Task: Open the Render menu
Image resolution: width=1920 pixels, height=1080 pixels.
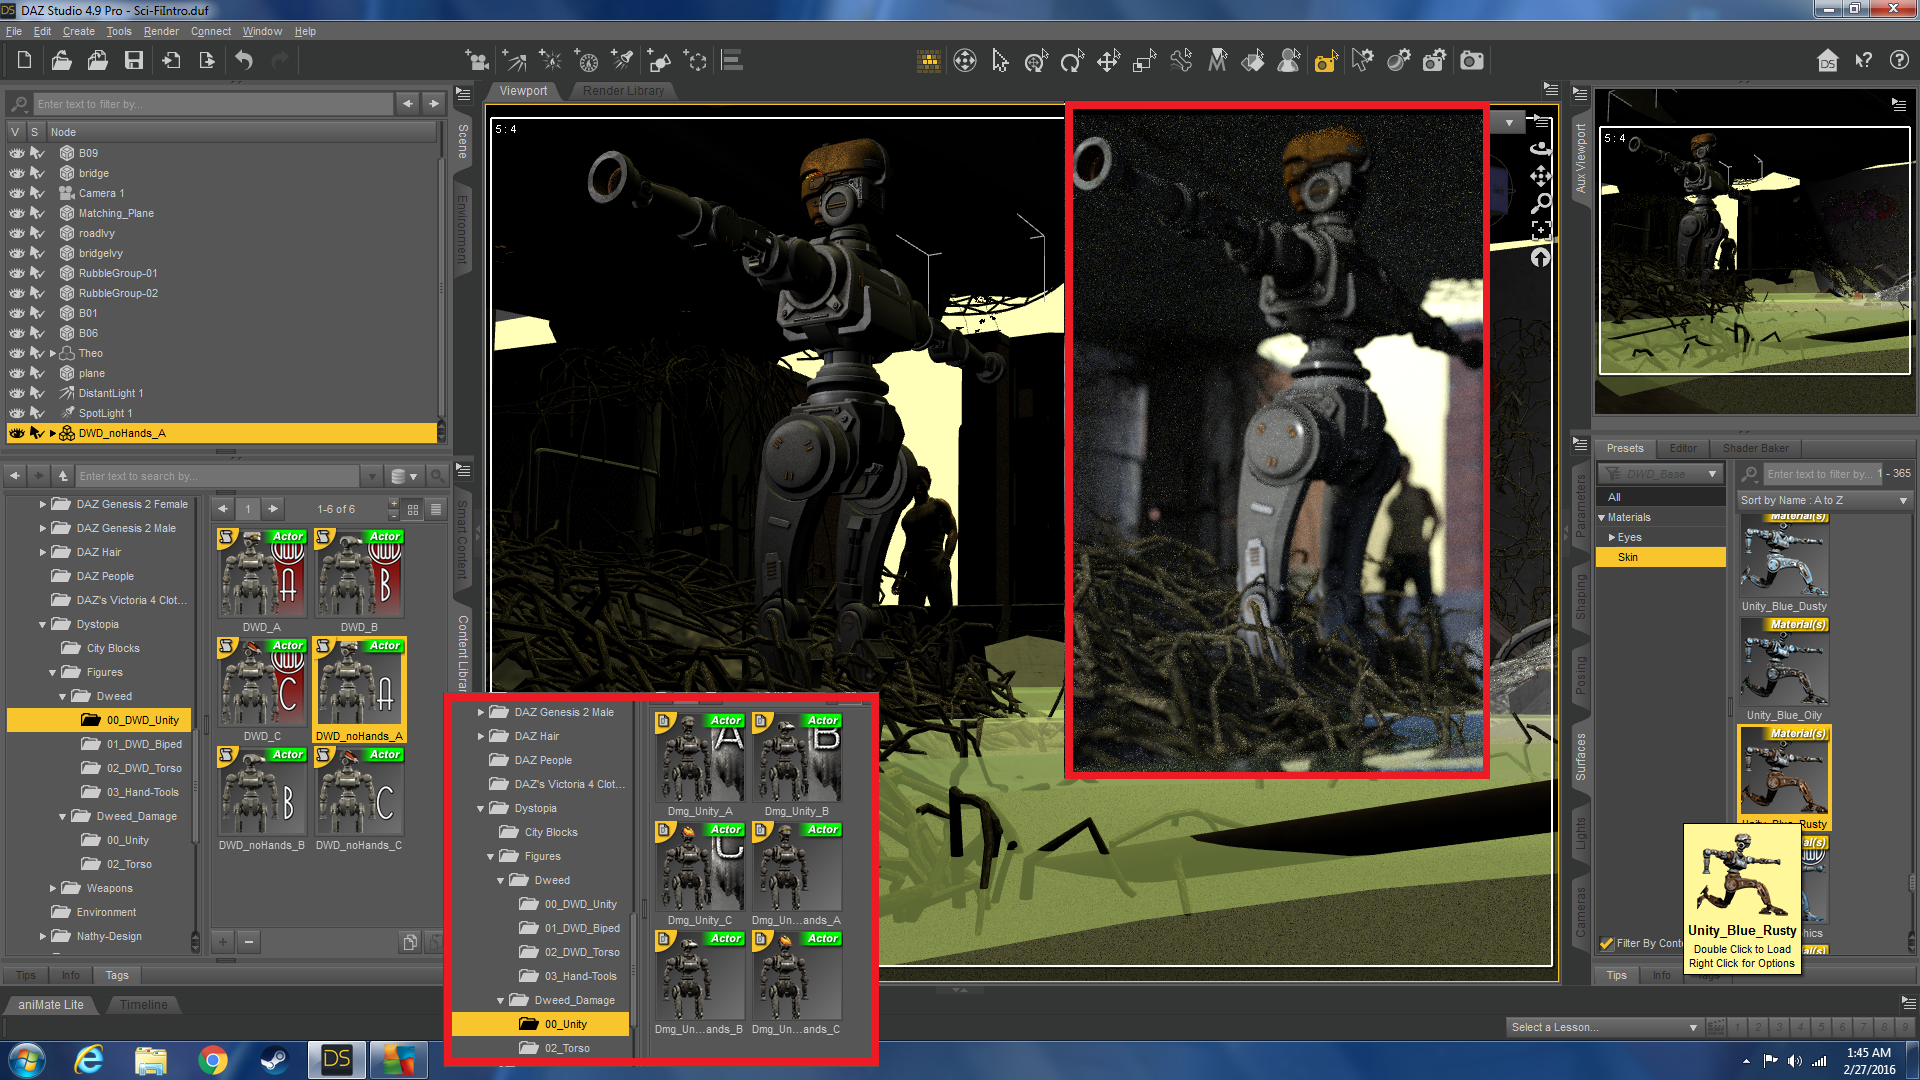Action: (x=161, y=31)
